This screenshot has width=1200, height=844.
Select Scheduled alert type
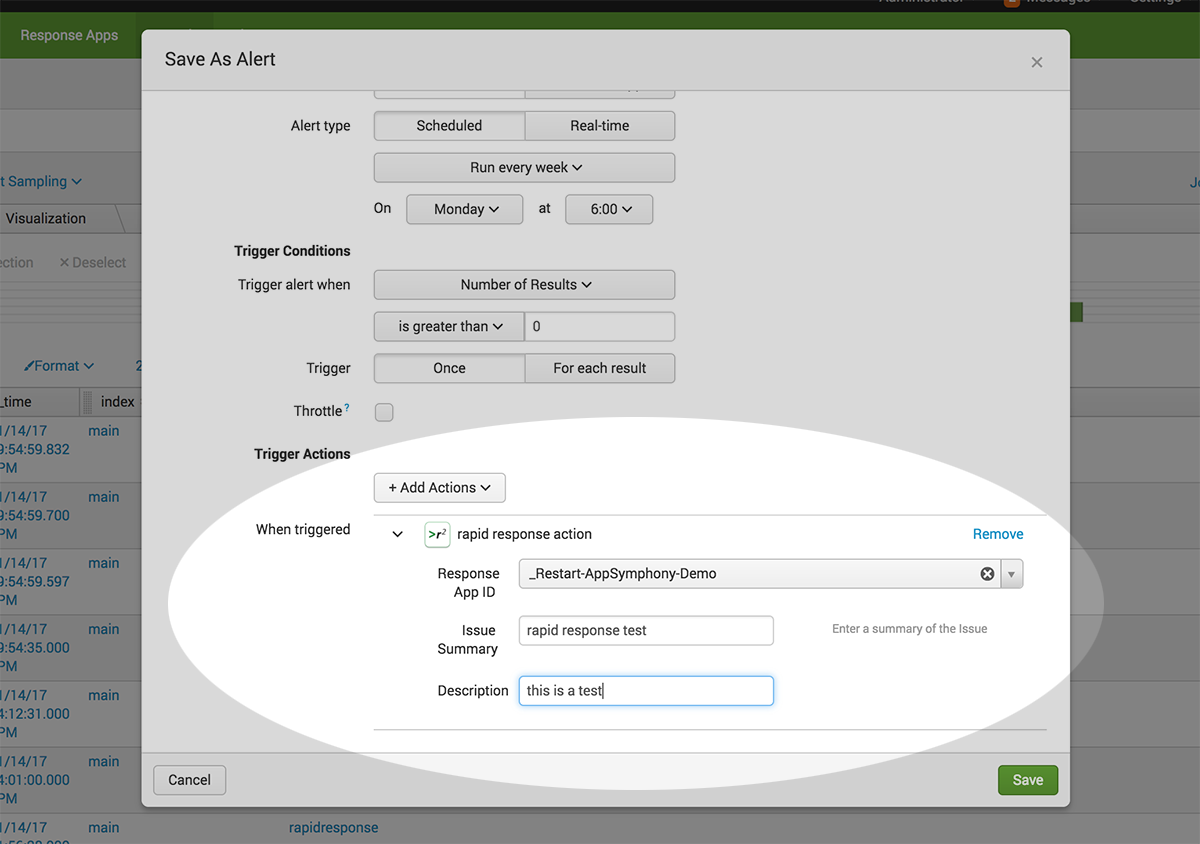449,126
